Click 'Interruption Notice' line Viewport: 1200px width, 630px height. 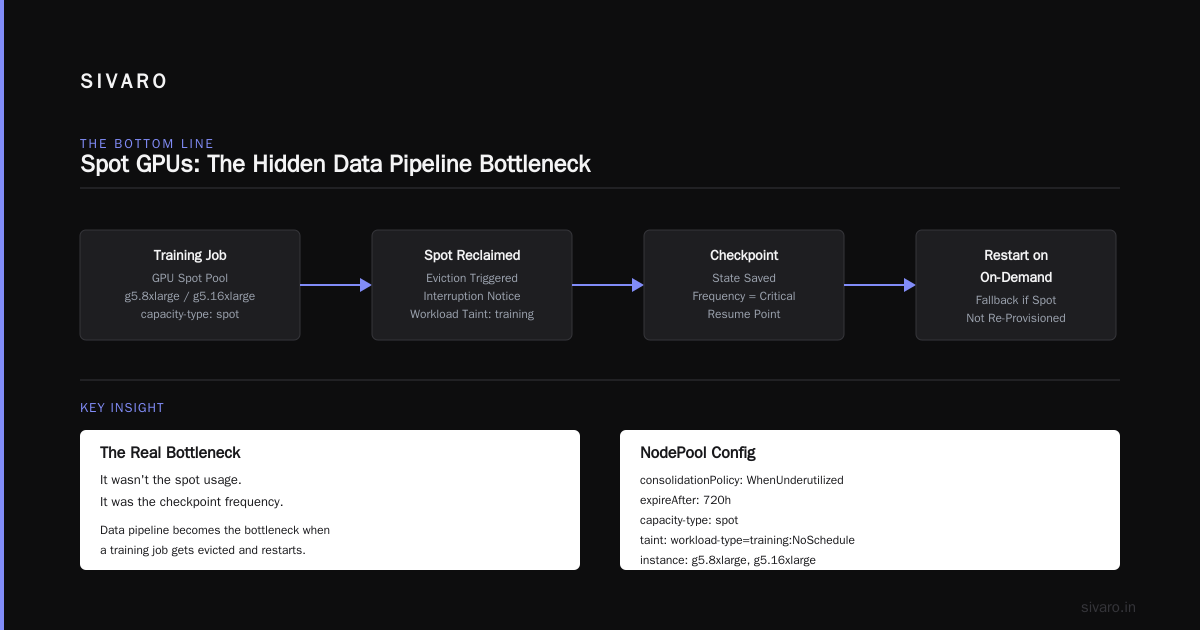[x=472, y=296]
